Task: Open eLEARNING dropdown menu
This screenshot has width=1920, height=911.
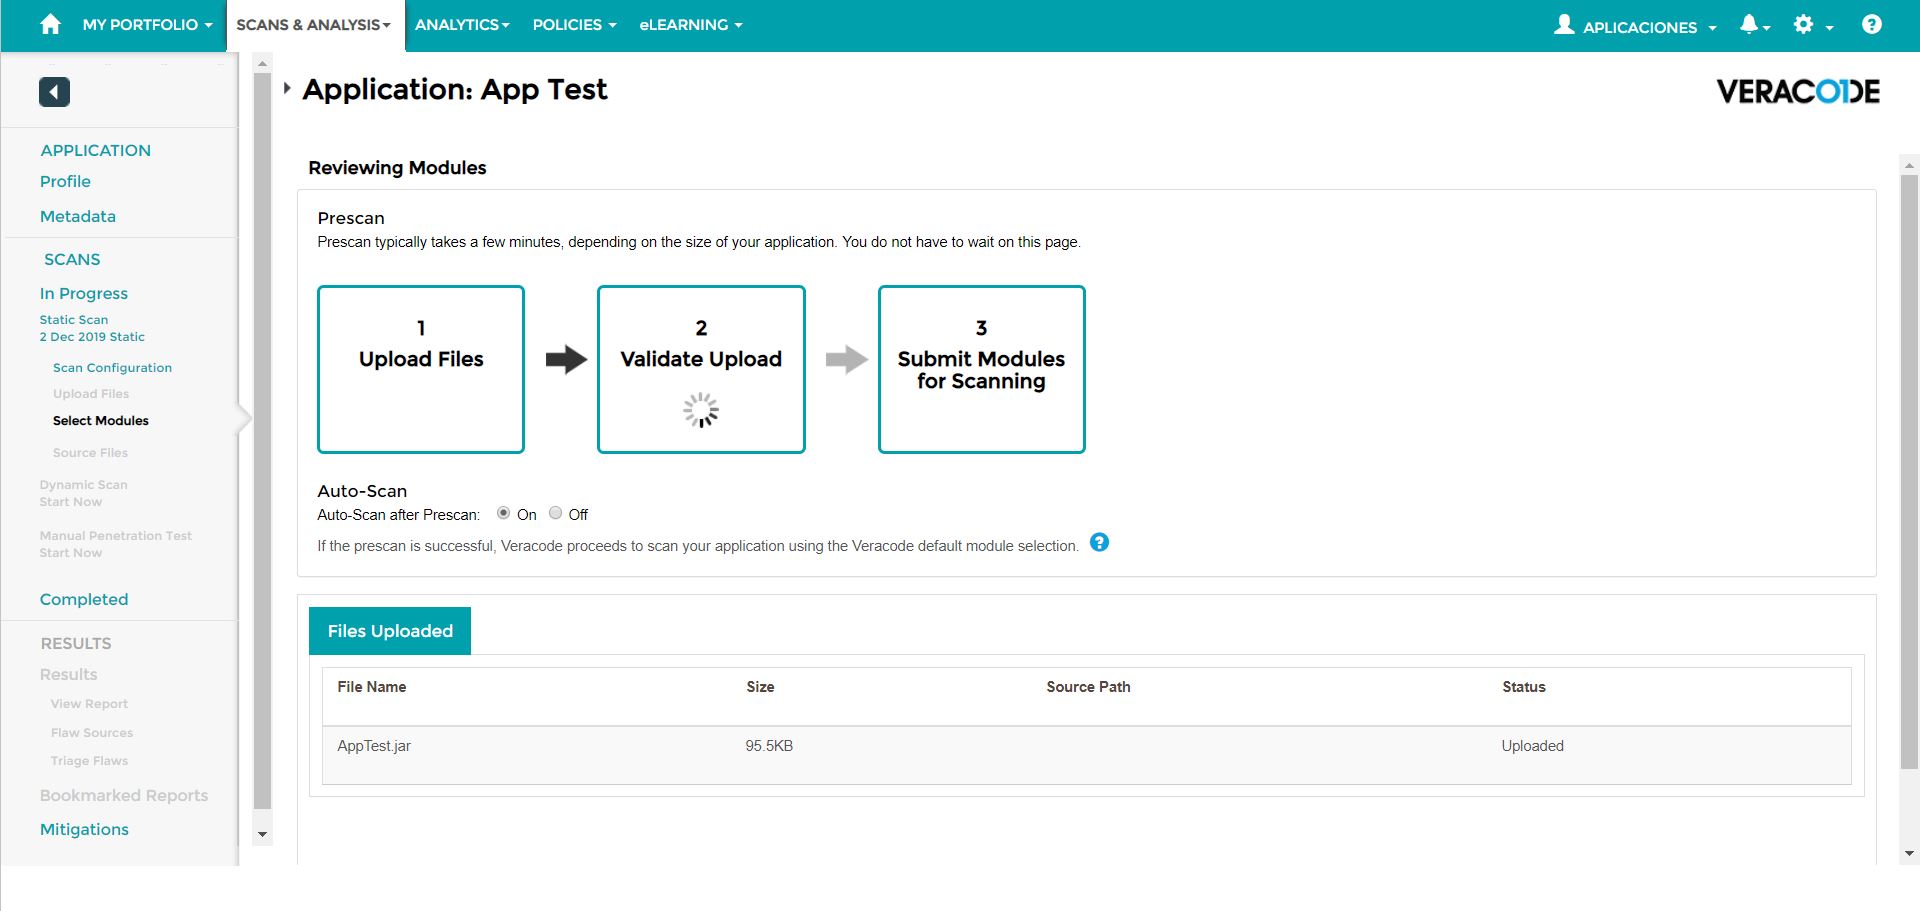Action: [691, 25]
